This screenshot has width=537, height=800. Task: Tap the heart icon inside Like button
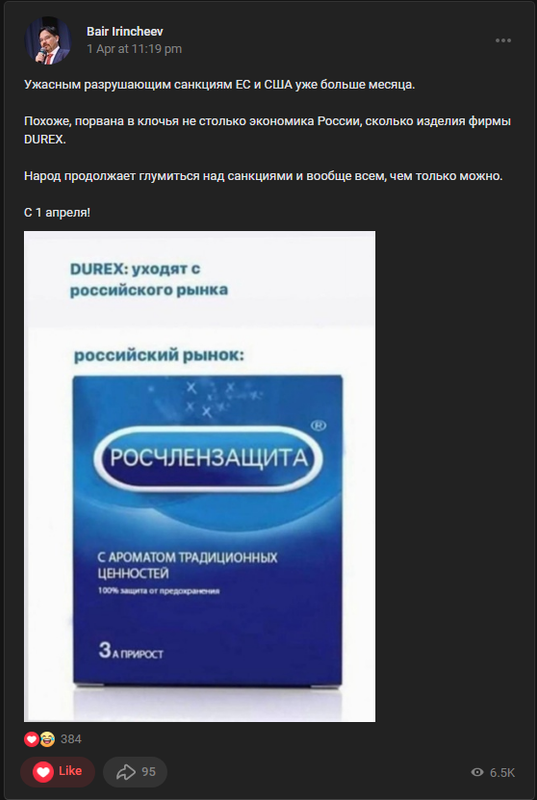tap(43, 772)
